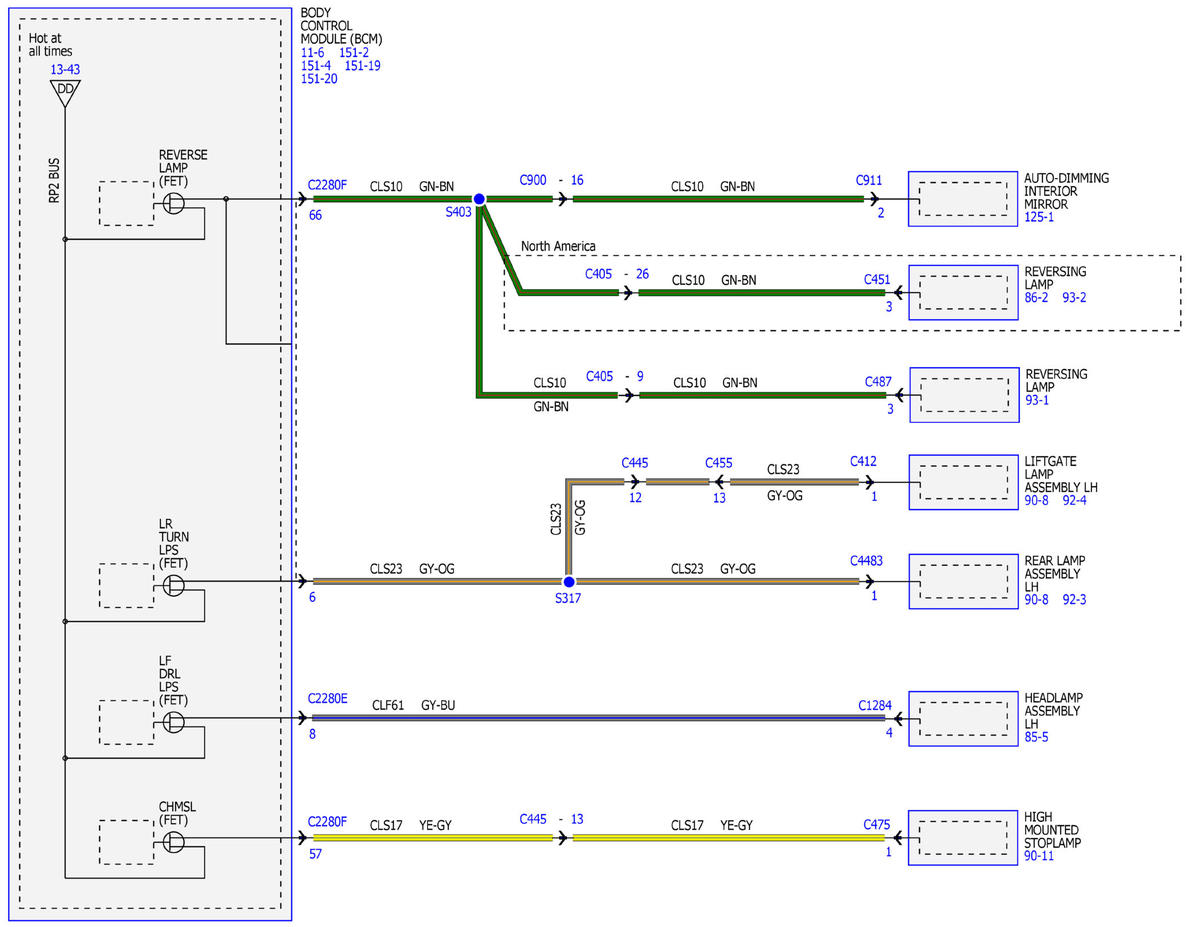This screenshot has width=1200, height=927.
Task: Open the 13-43 page reference
Action: click(x=66, y=70)
